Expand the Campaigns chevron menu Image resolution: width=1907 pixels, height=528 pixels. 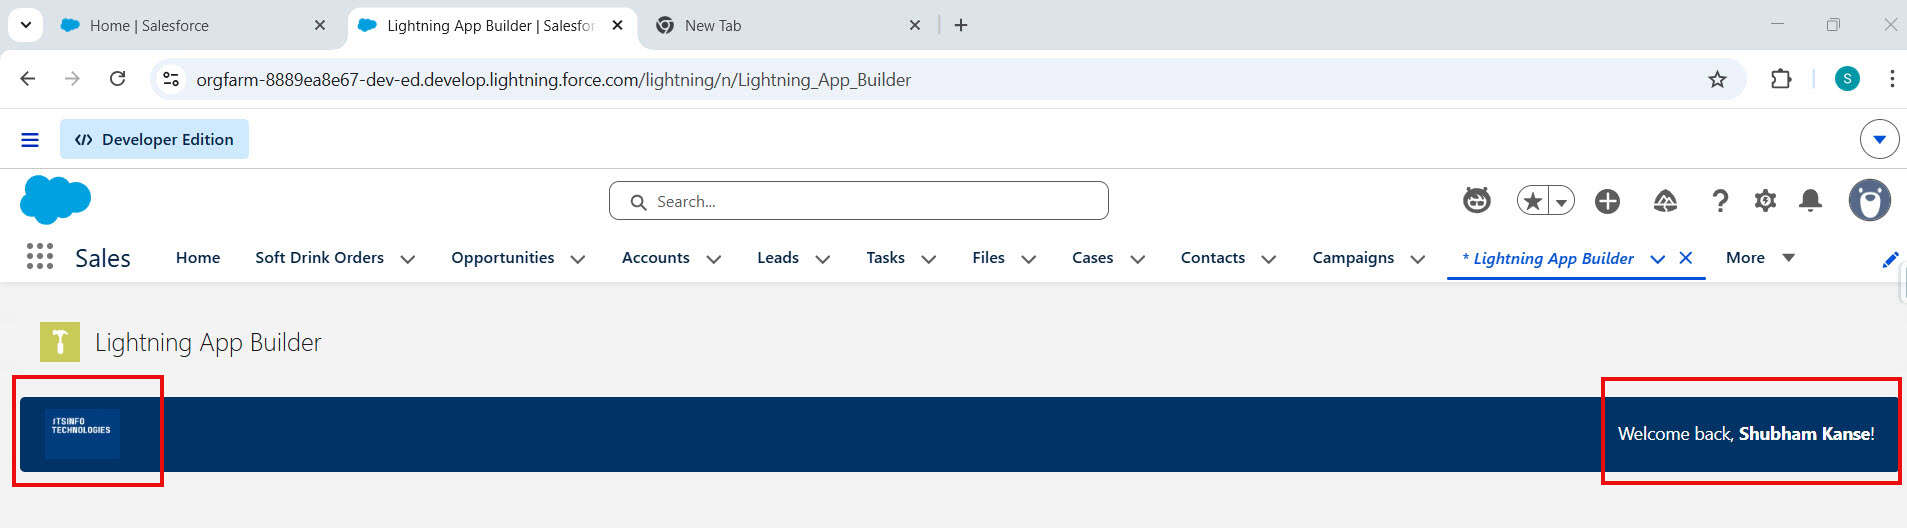click(1418, 259)
